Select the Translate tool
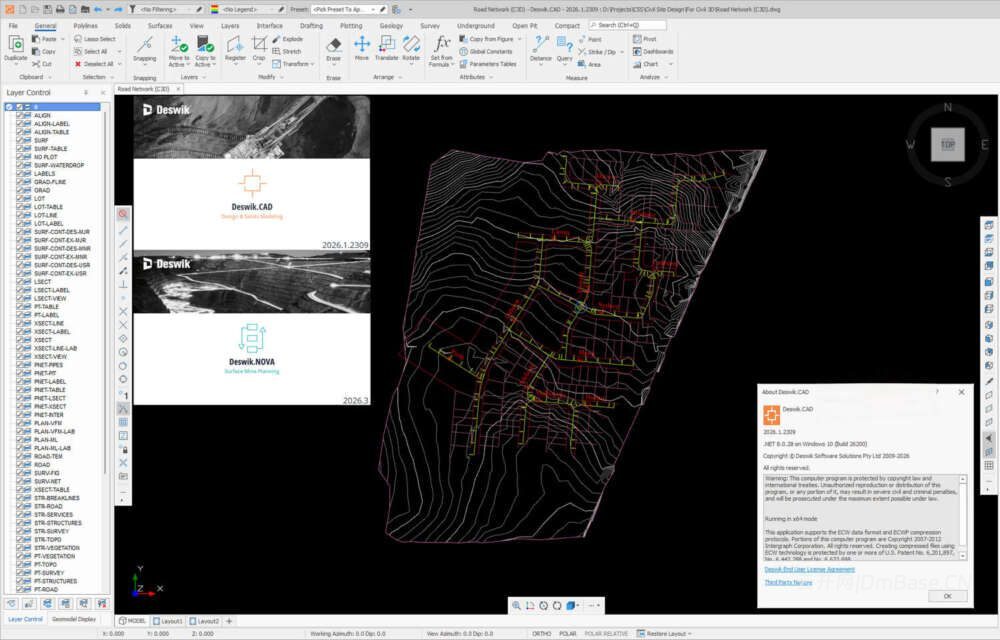The width and height of the screenshot is (1000, 640). click(386, 49)
